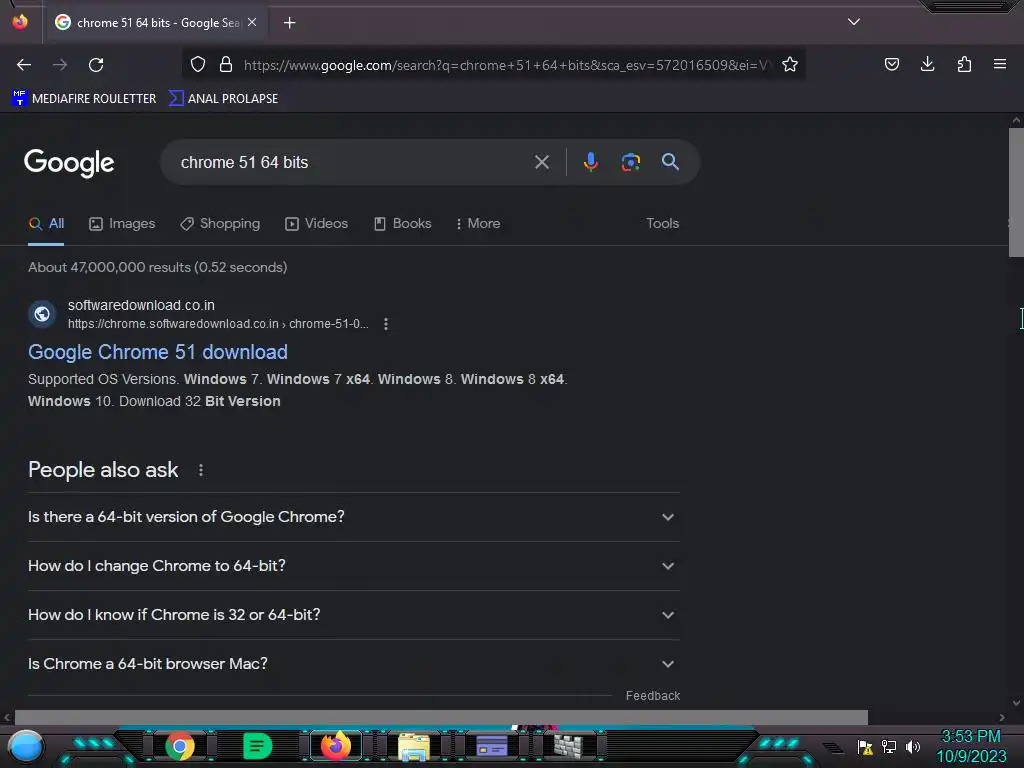Expand "Is Chrome a 64-bit browser Mac?"
Image resolution: width=1024 pixels, height=768 pixels.
pyautogui.click(x=353, y=664)
